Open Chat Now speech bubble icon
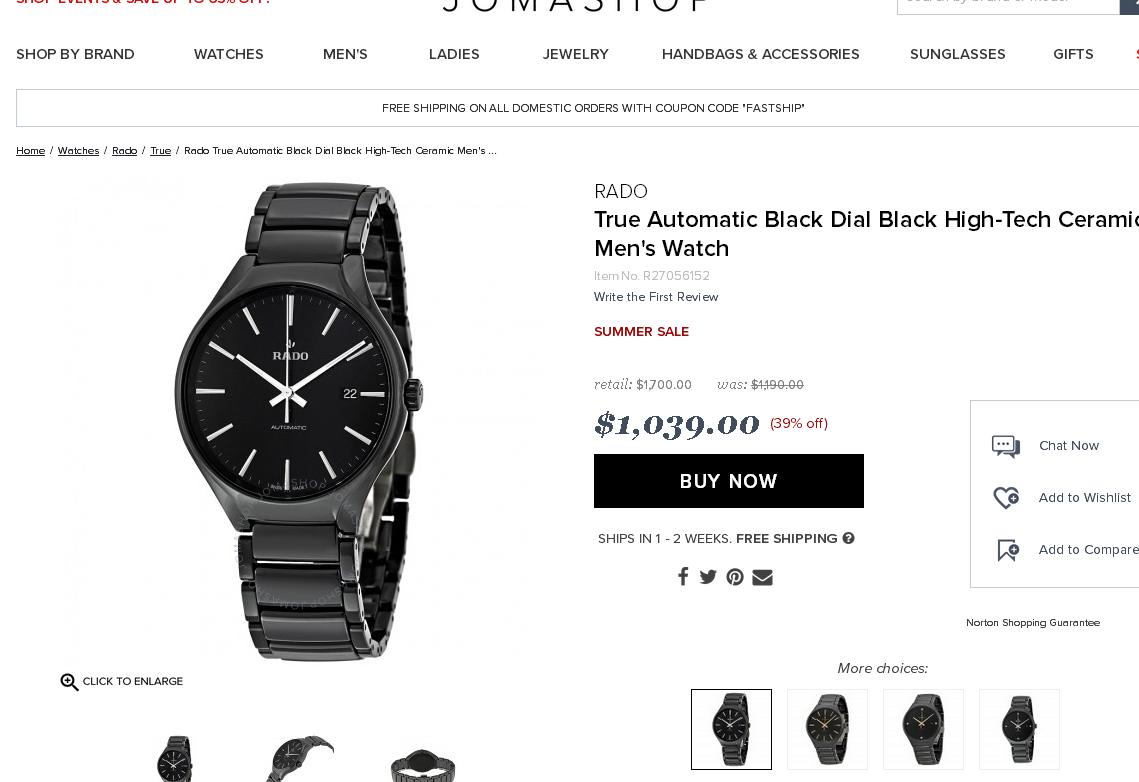 click(x=1006, y=446)
